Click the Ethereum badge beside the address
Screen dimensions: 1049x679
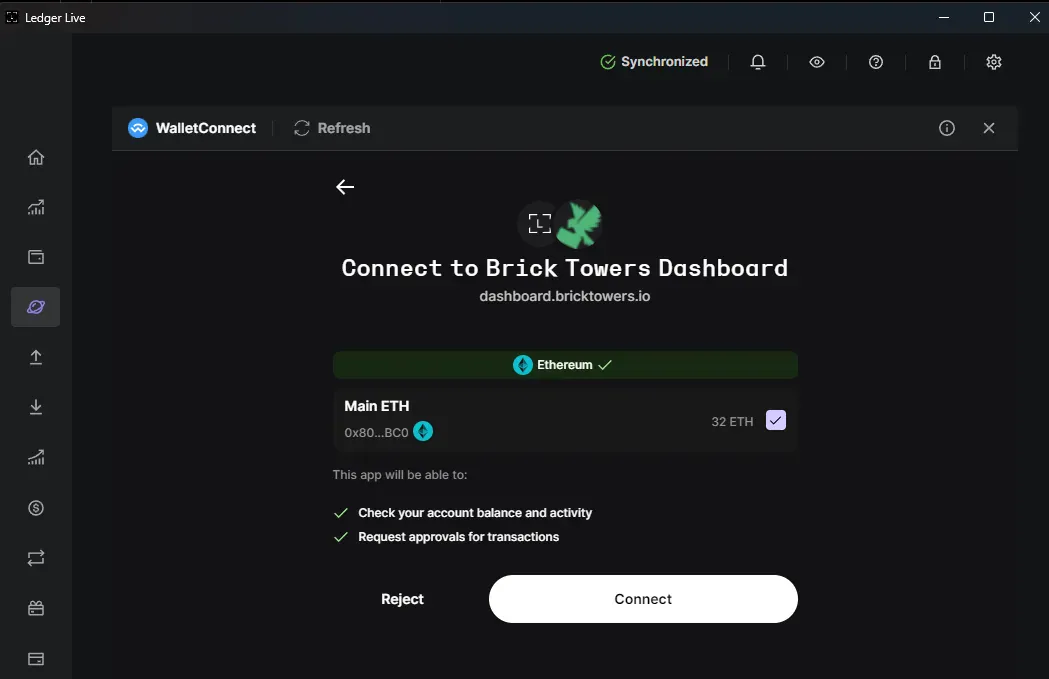423,431
